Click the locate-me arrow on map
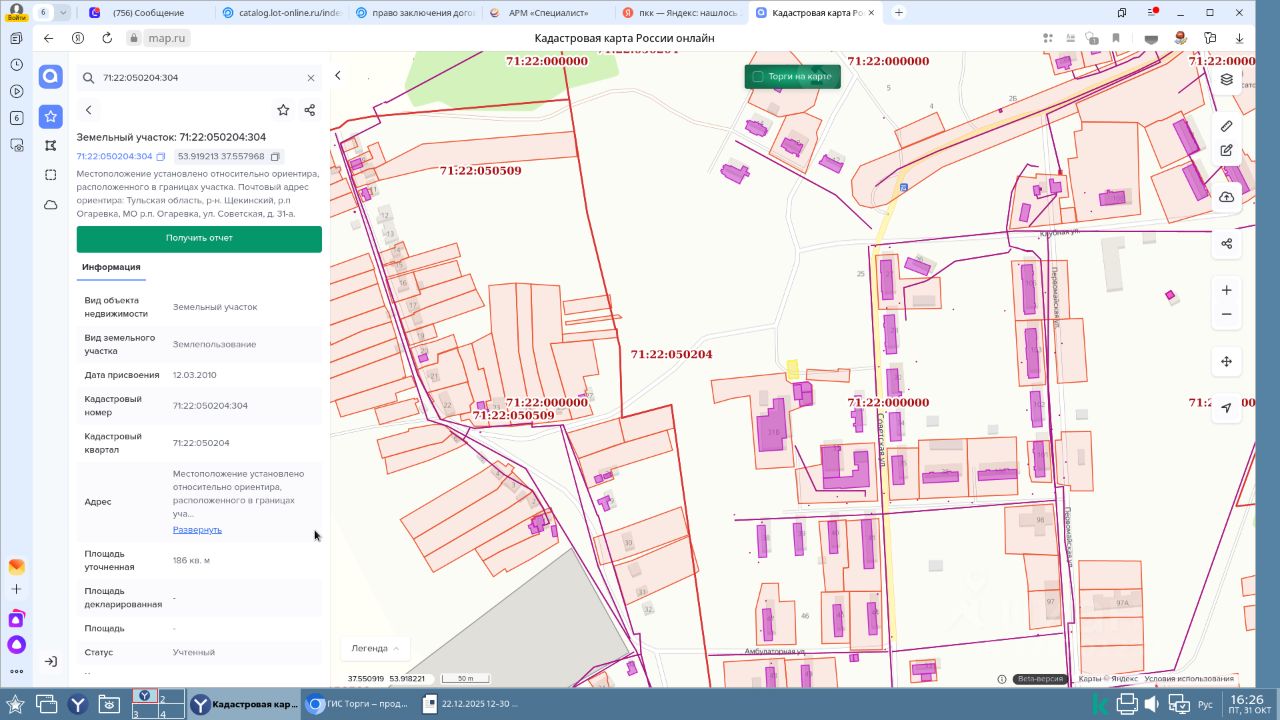This screenshot has width=1280, height=720. pos(1226,408)
